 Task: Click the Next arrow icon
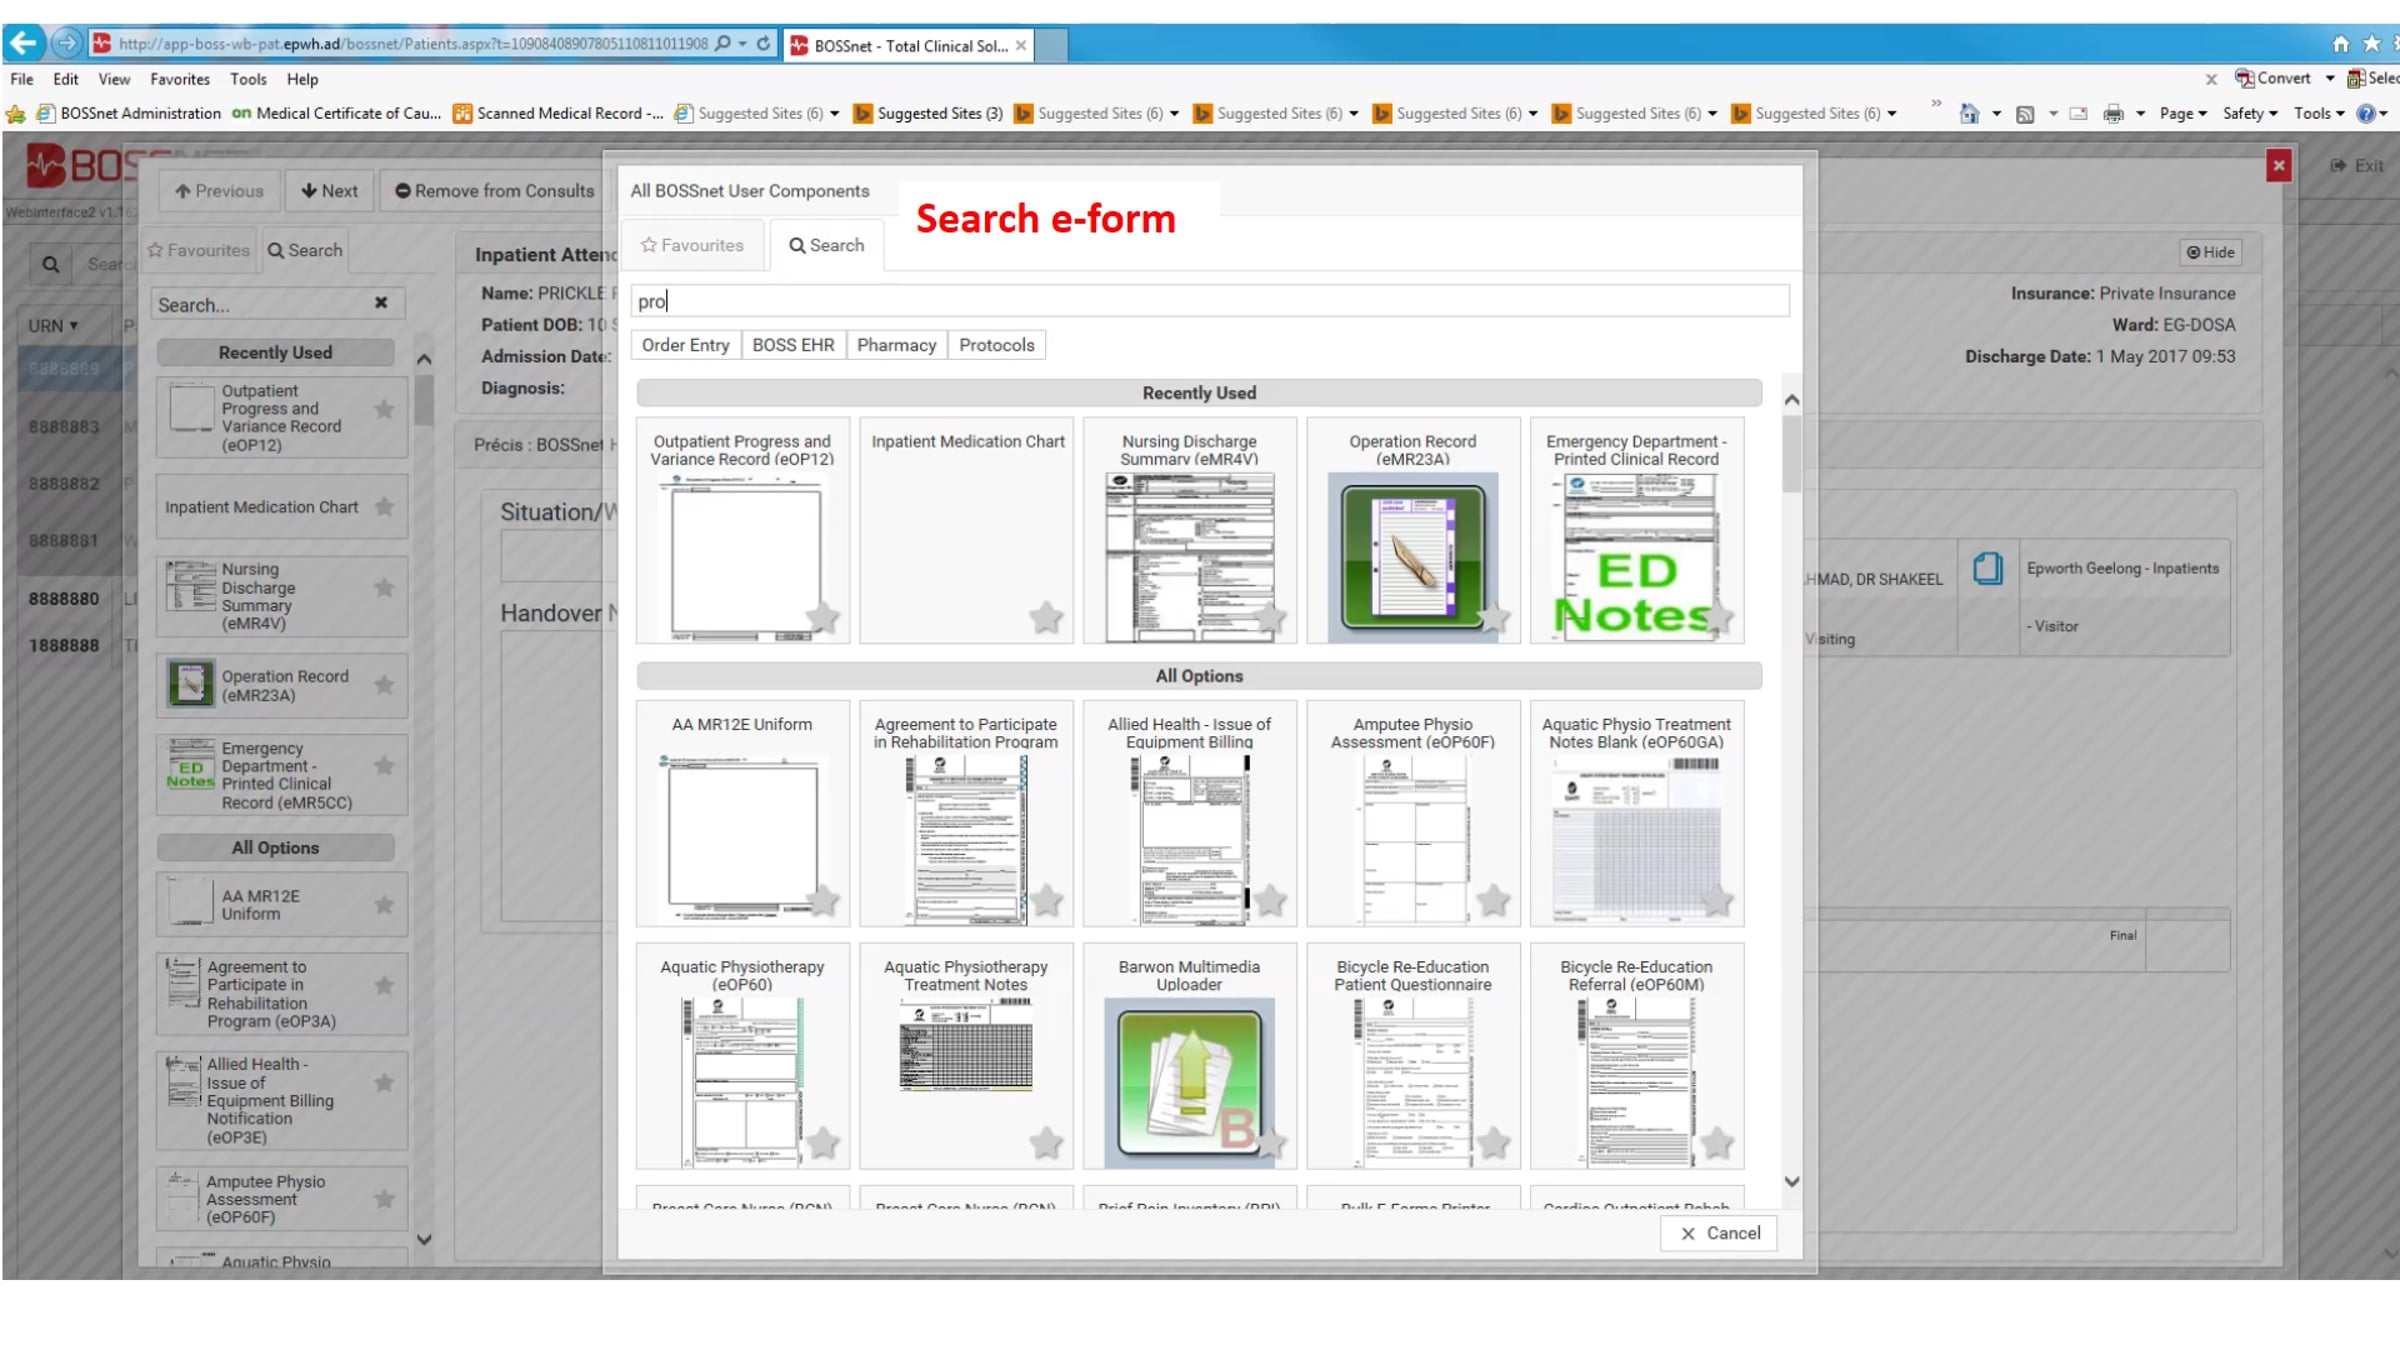click(309, 191)
